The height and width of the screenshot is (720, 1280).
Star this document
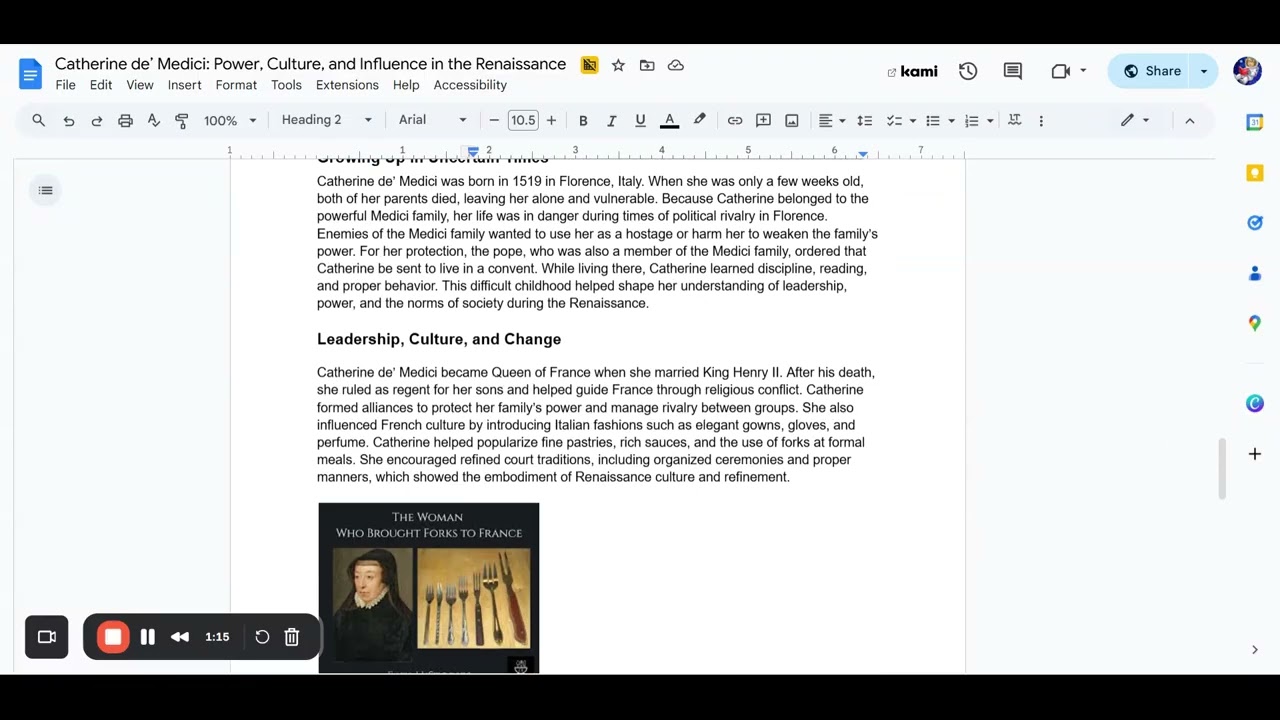click(x=618, y=65)
